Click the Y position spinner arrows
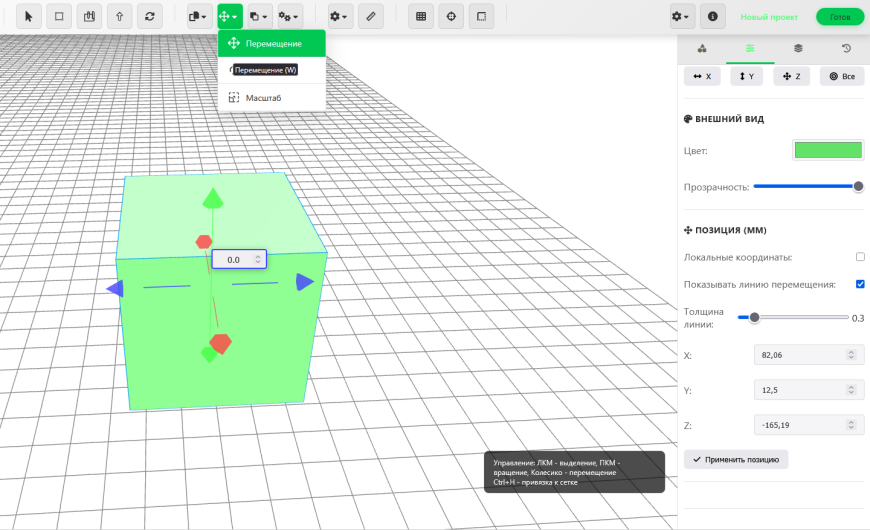Screen dimensions: 870x530 tap(851, 390)
